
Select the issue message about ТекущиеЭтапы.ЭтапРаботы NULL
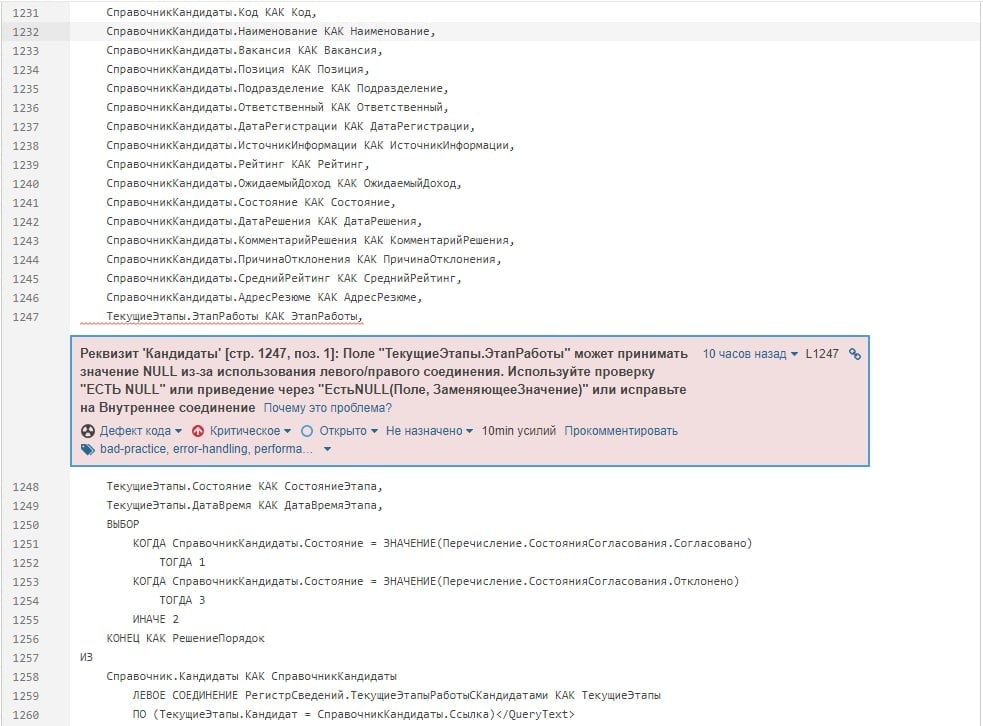[384, 381]
